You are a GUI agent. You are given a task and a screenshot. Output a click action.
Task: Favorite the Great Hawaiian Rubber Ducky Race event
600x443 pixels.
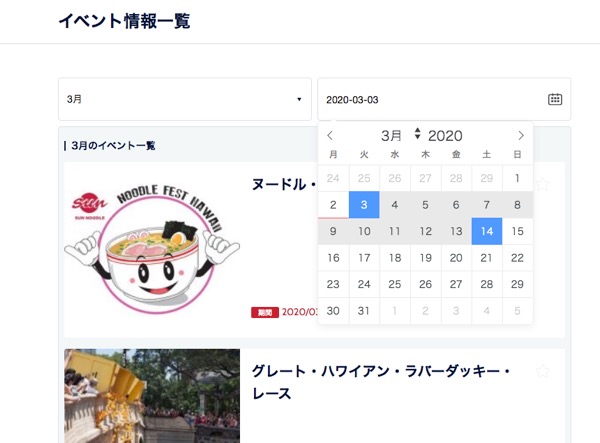pyautogui.click(x=542, y=371)
